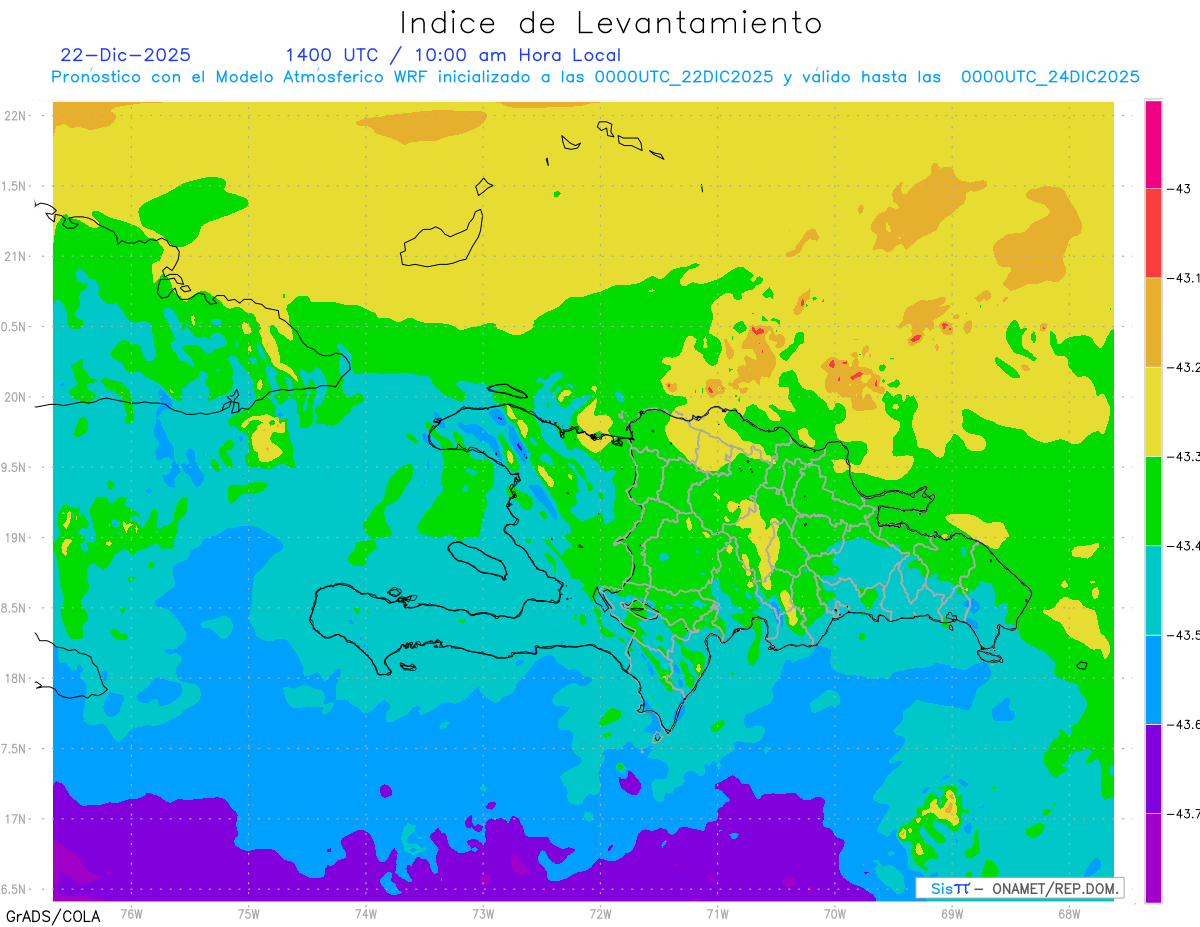Screen dimensions: 1200x927
Task: Click the violet swatch at the legend bottom
Action: (1153, 857)
